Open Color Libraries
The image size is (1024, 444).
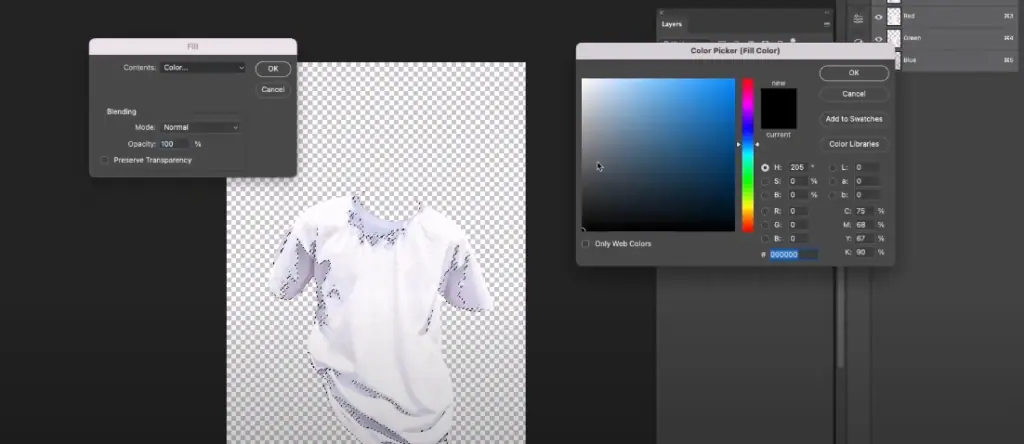[x=853, y=144]
